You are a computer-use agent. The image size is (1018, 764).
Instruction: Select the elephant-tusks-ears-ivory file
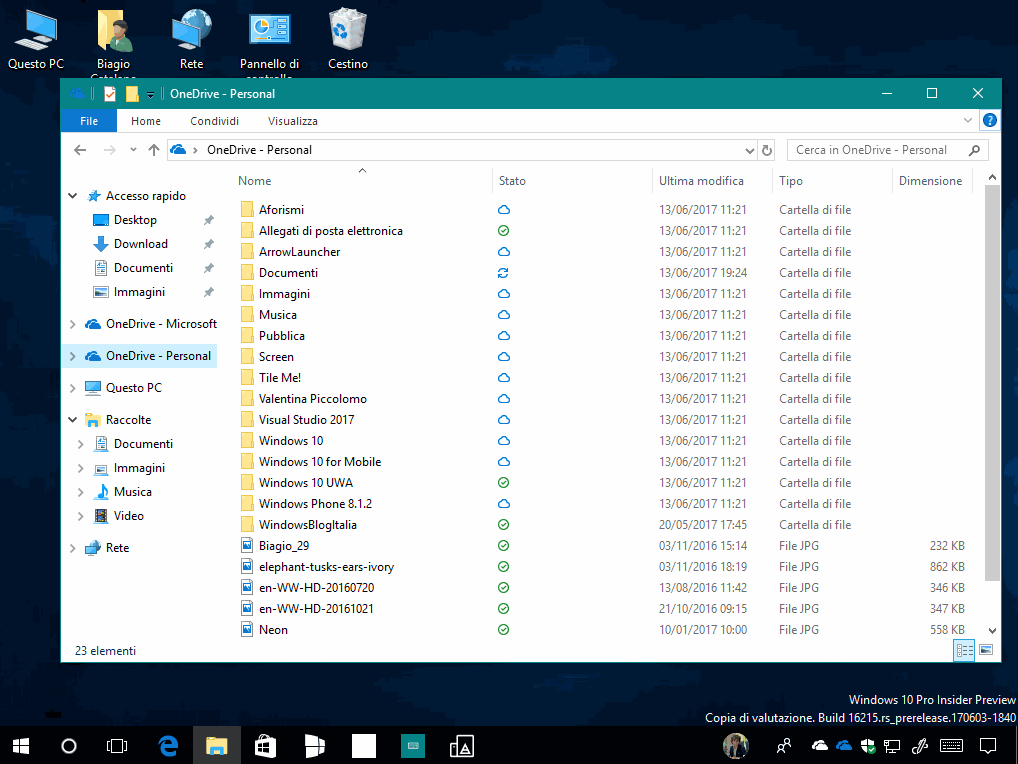pos(326,567)
